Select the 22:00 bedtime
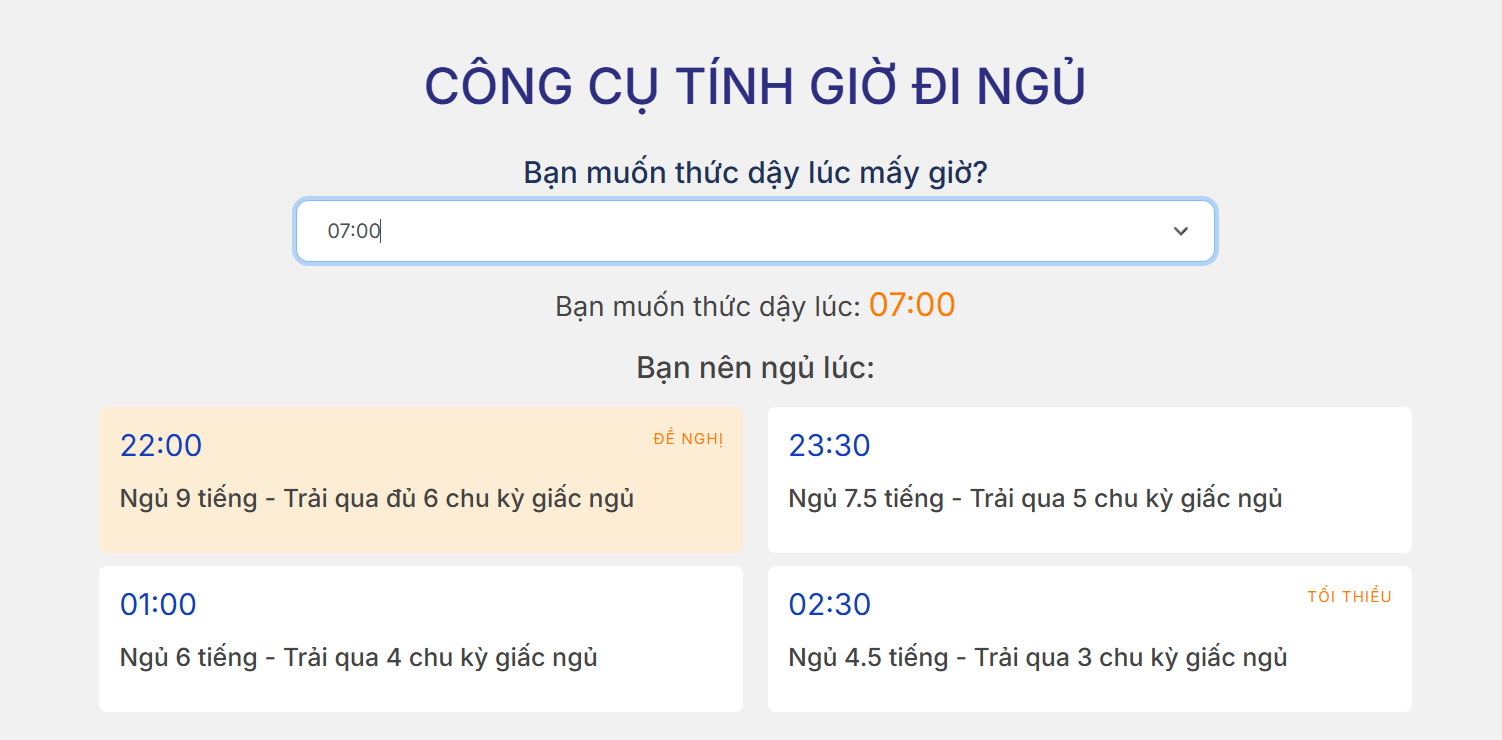The image size is (1502, 740). tap(161, 446)
